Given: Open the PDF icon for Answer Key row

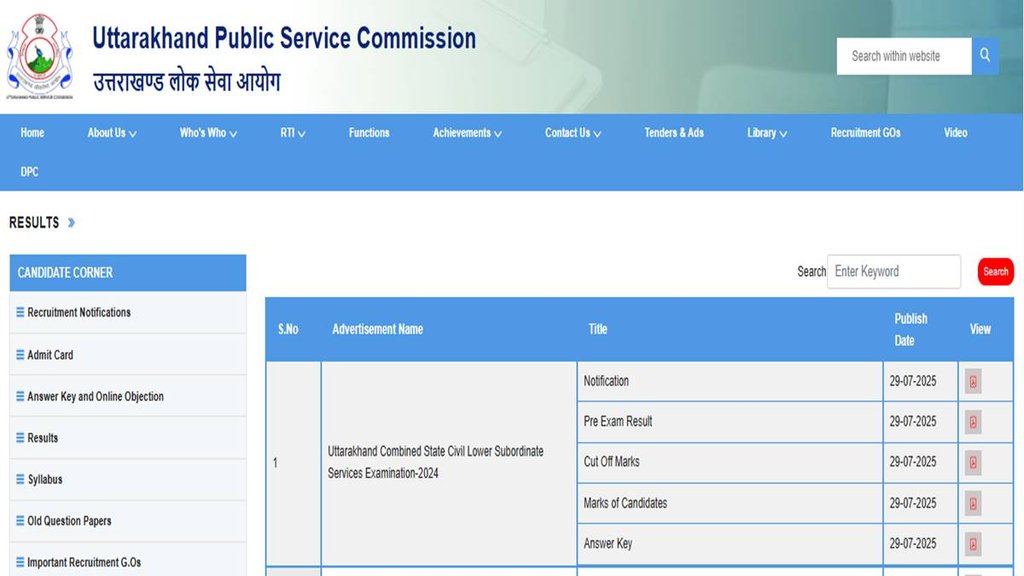Looking at the screenshot, I should pyautogui.click(x=973, y=544).
